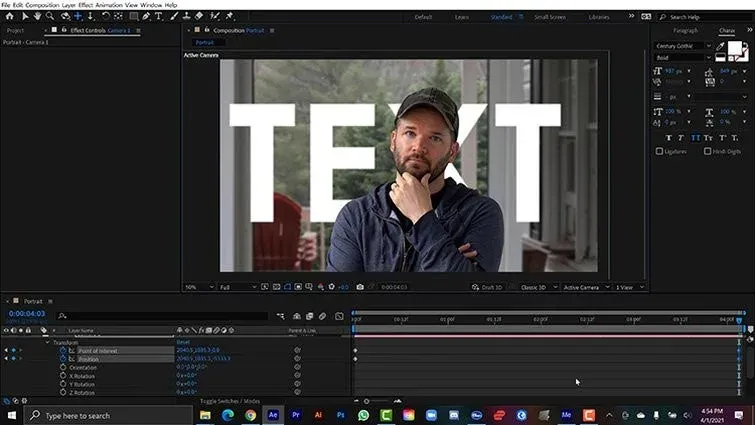755x425 pixels.
Task: Toggle All Caps text style
Action: [695, 138]
